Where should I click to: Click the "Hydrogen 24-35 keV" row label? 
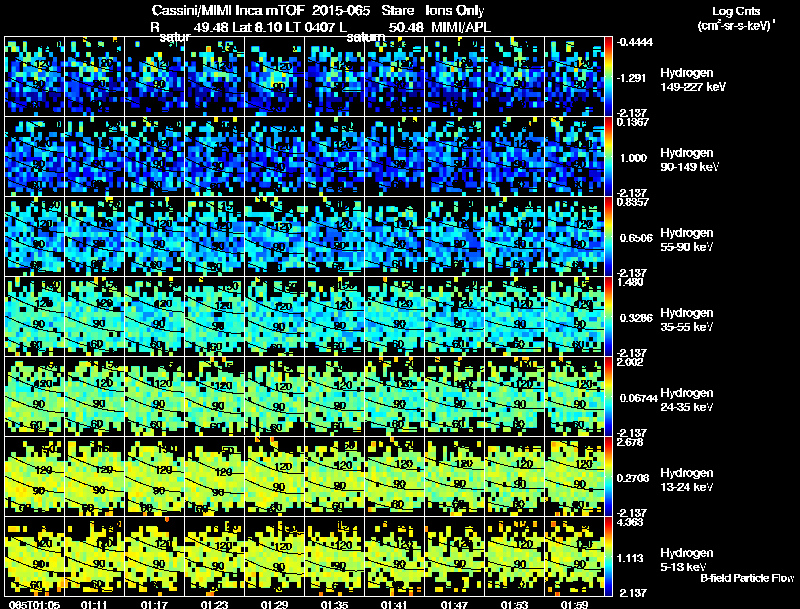687,400
